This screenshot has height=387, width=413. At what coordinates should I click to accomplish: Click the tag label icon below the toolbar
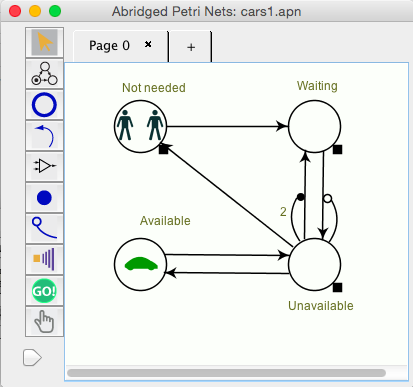tap(32, 358)
